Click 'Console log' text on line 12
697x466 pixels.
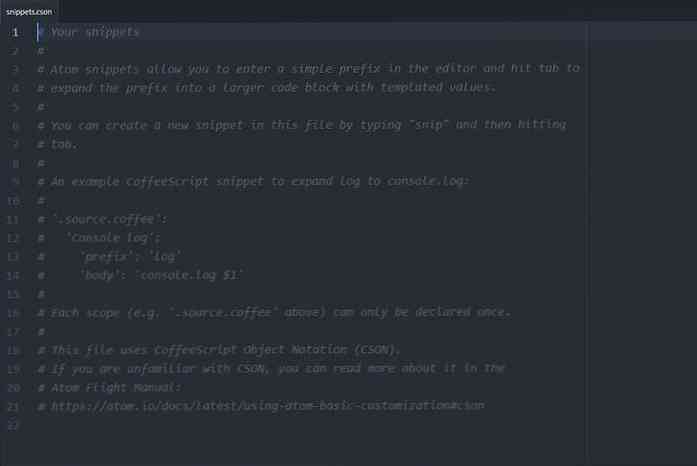click(111, 238)
